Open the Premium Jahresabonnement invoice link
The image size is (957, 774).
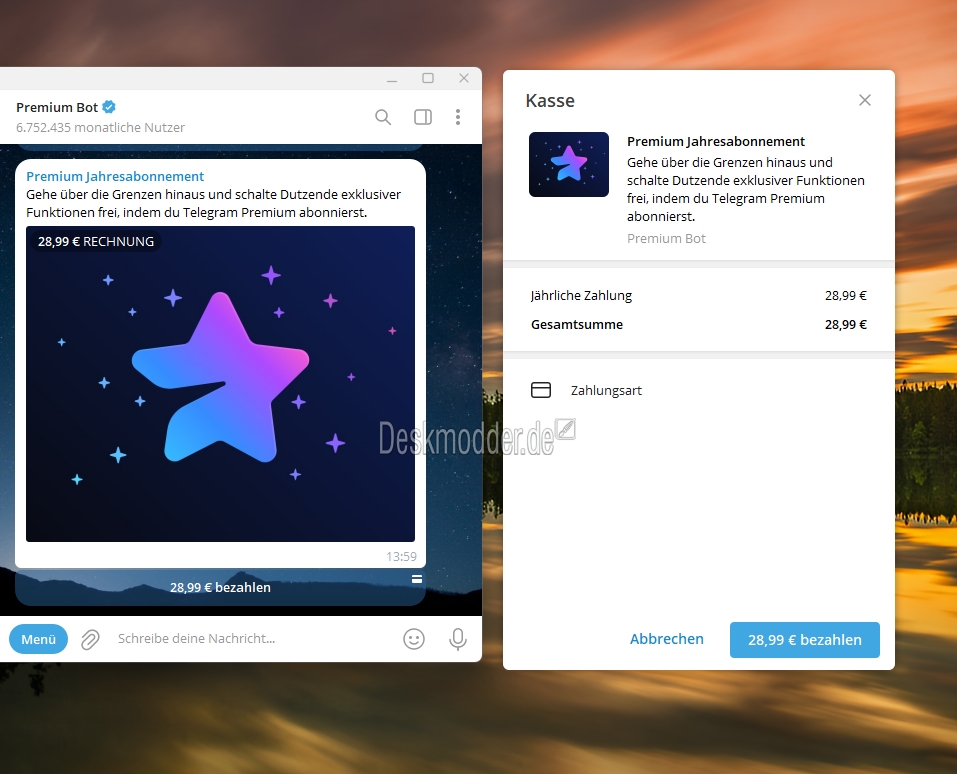point(115,176)
